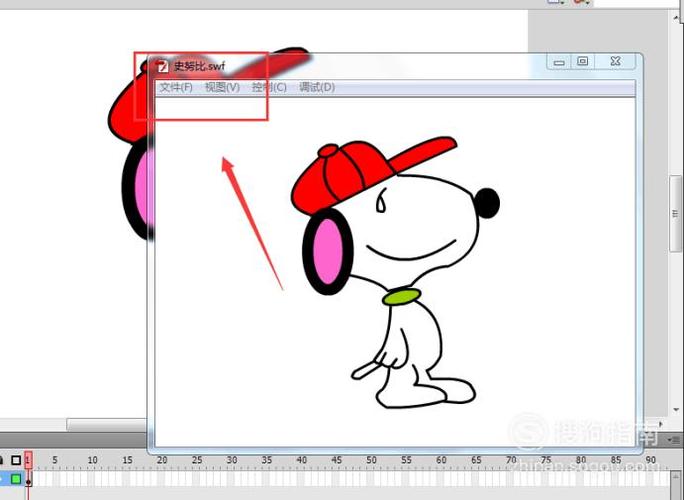684x500 pixels.
Task: Jump to frame 65 on timeline ruler
Action: pyautogui.click(x=476, y=460)
